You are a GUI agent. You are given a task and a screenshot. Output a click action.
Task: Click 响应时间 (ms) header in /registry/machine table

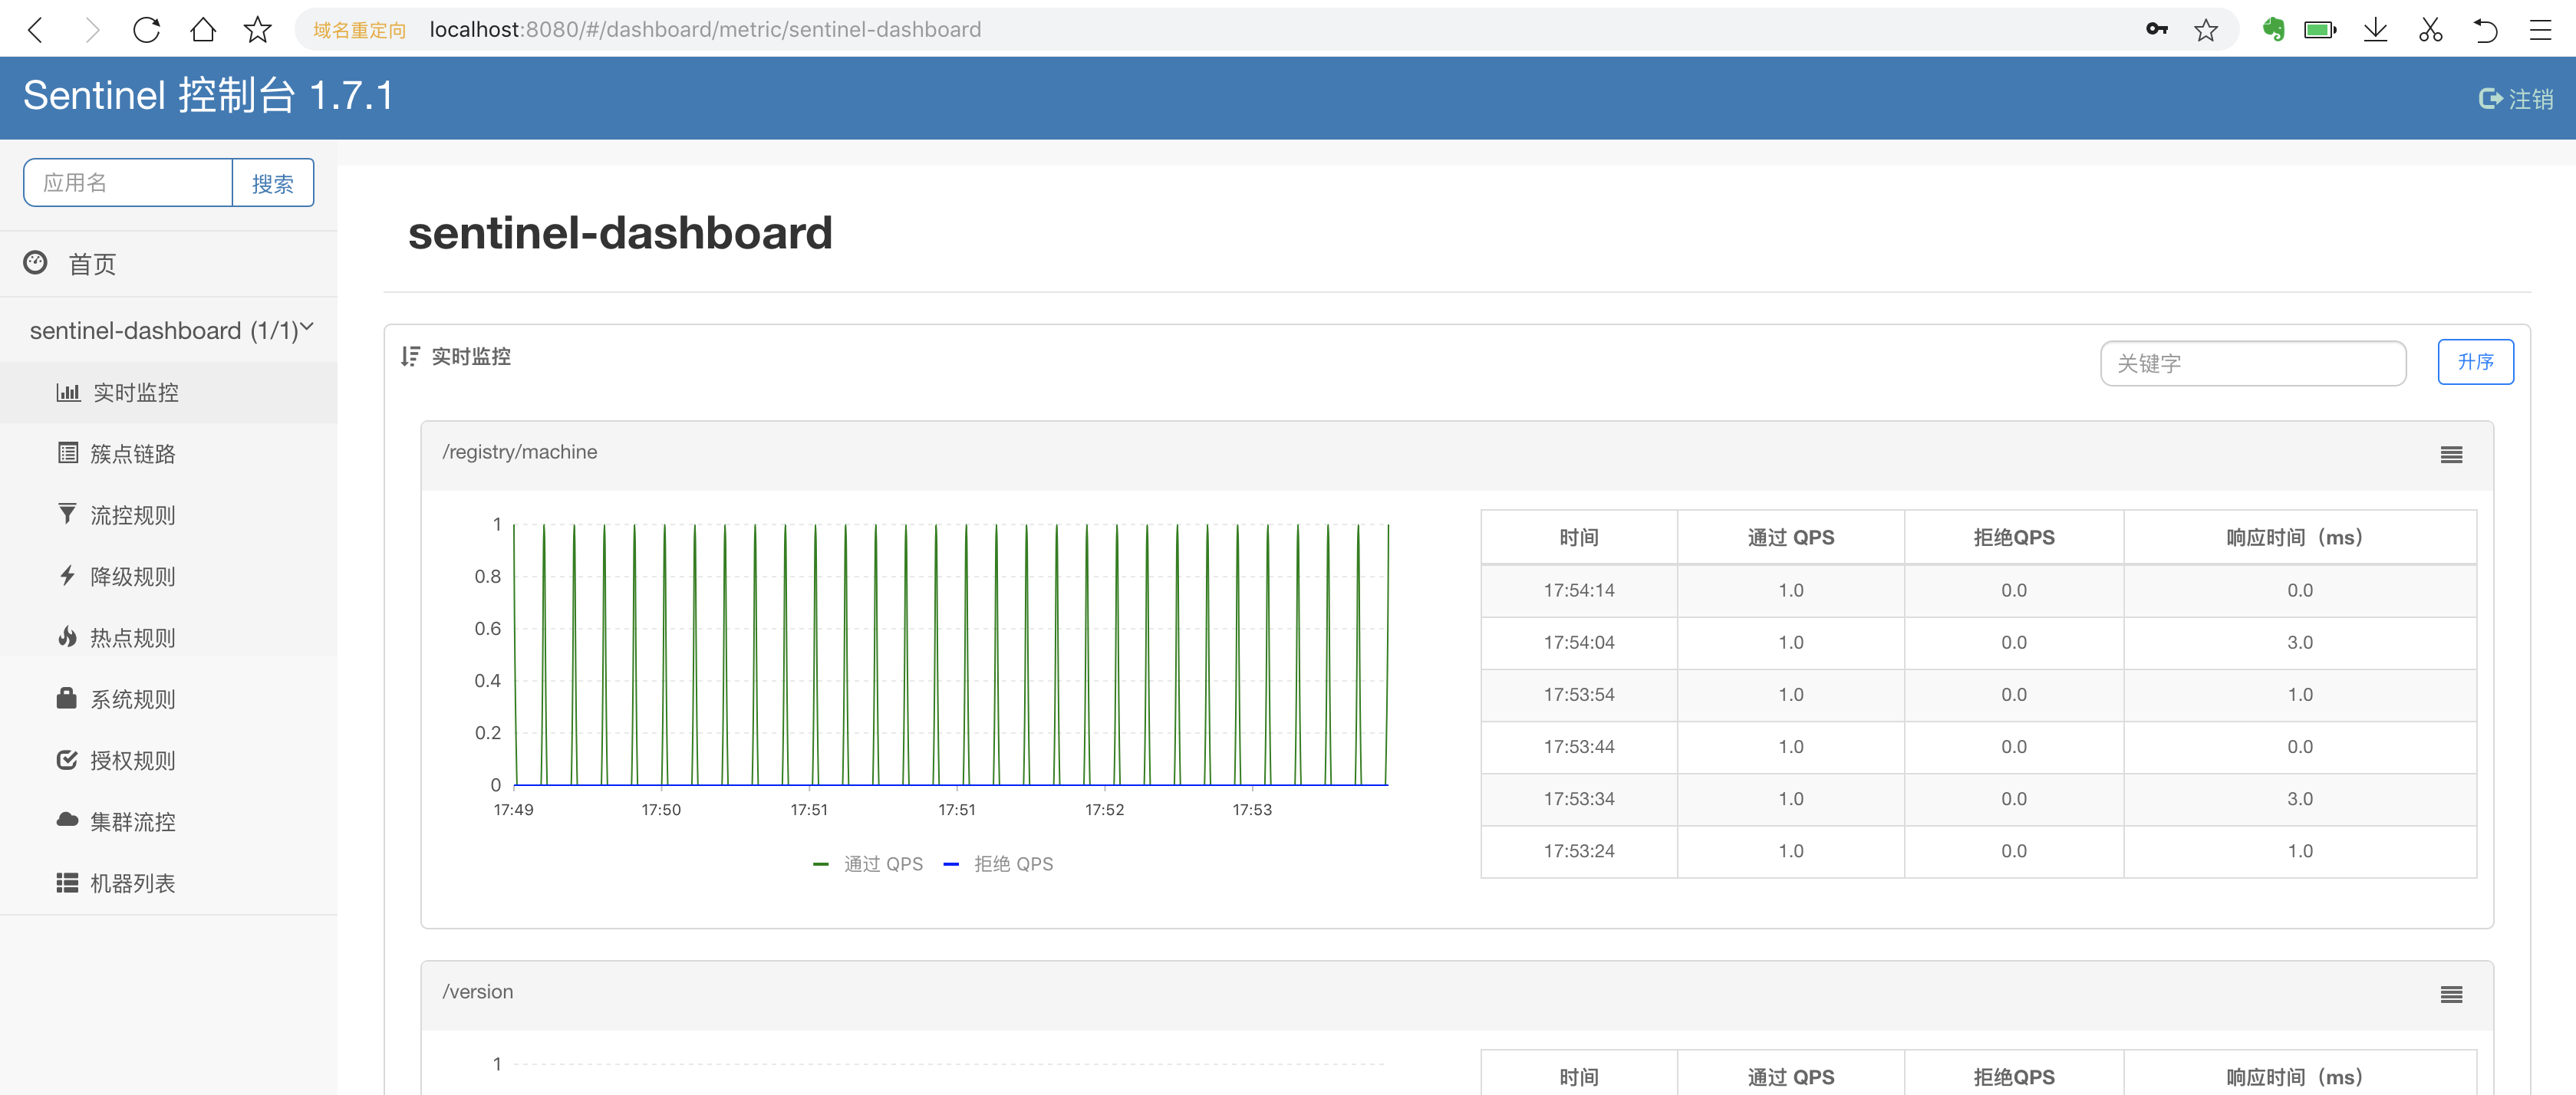(2299, 538)
